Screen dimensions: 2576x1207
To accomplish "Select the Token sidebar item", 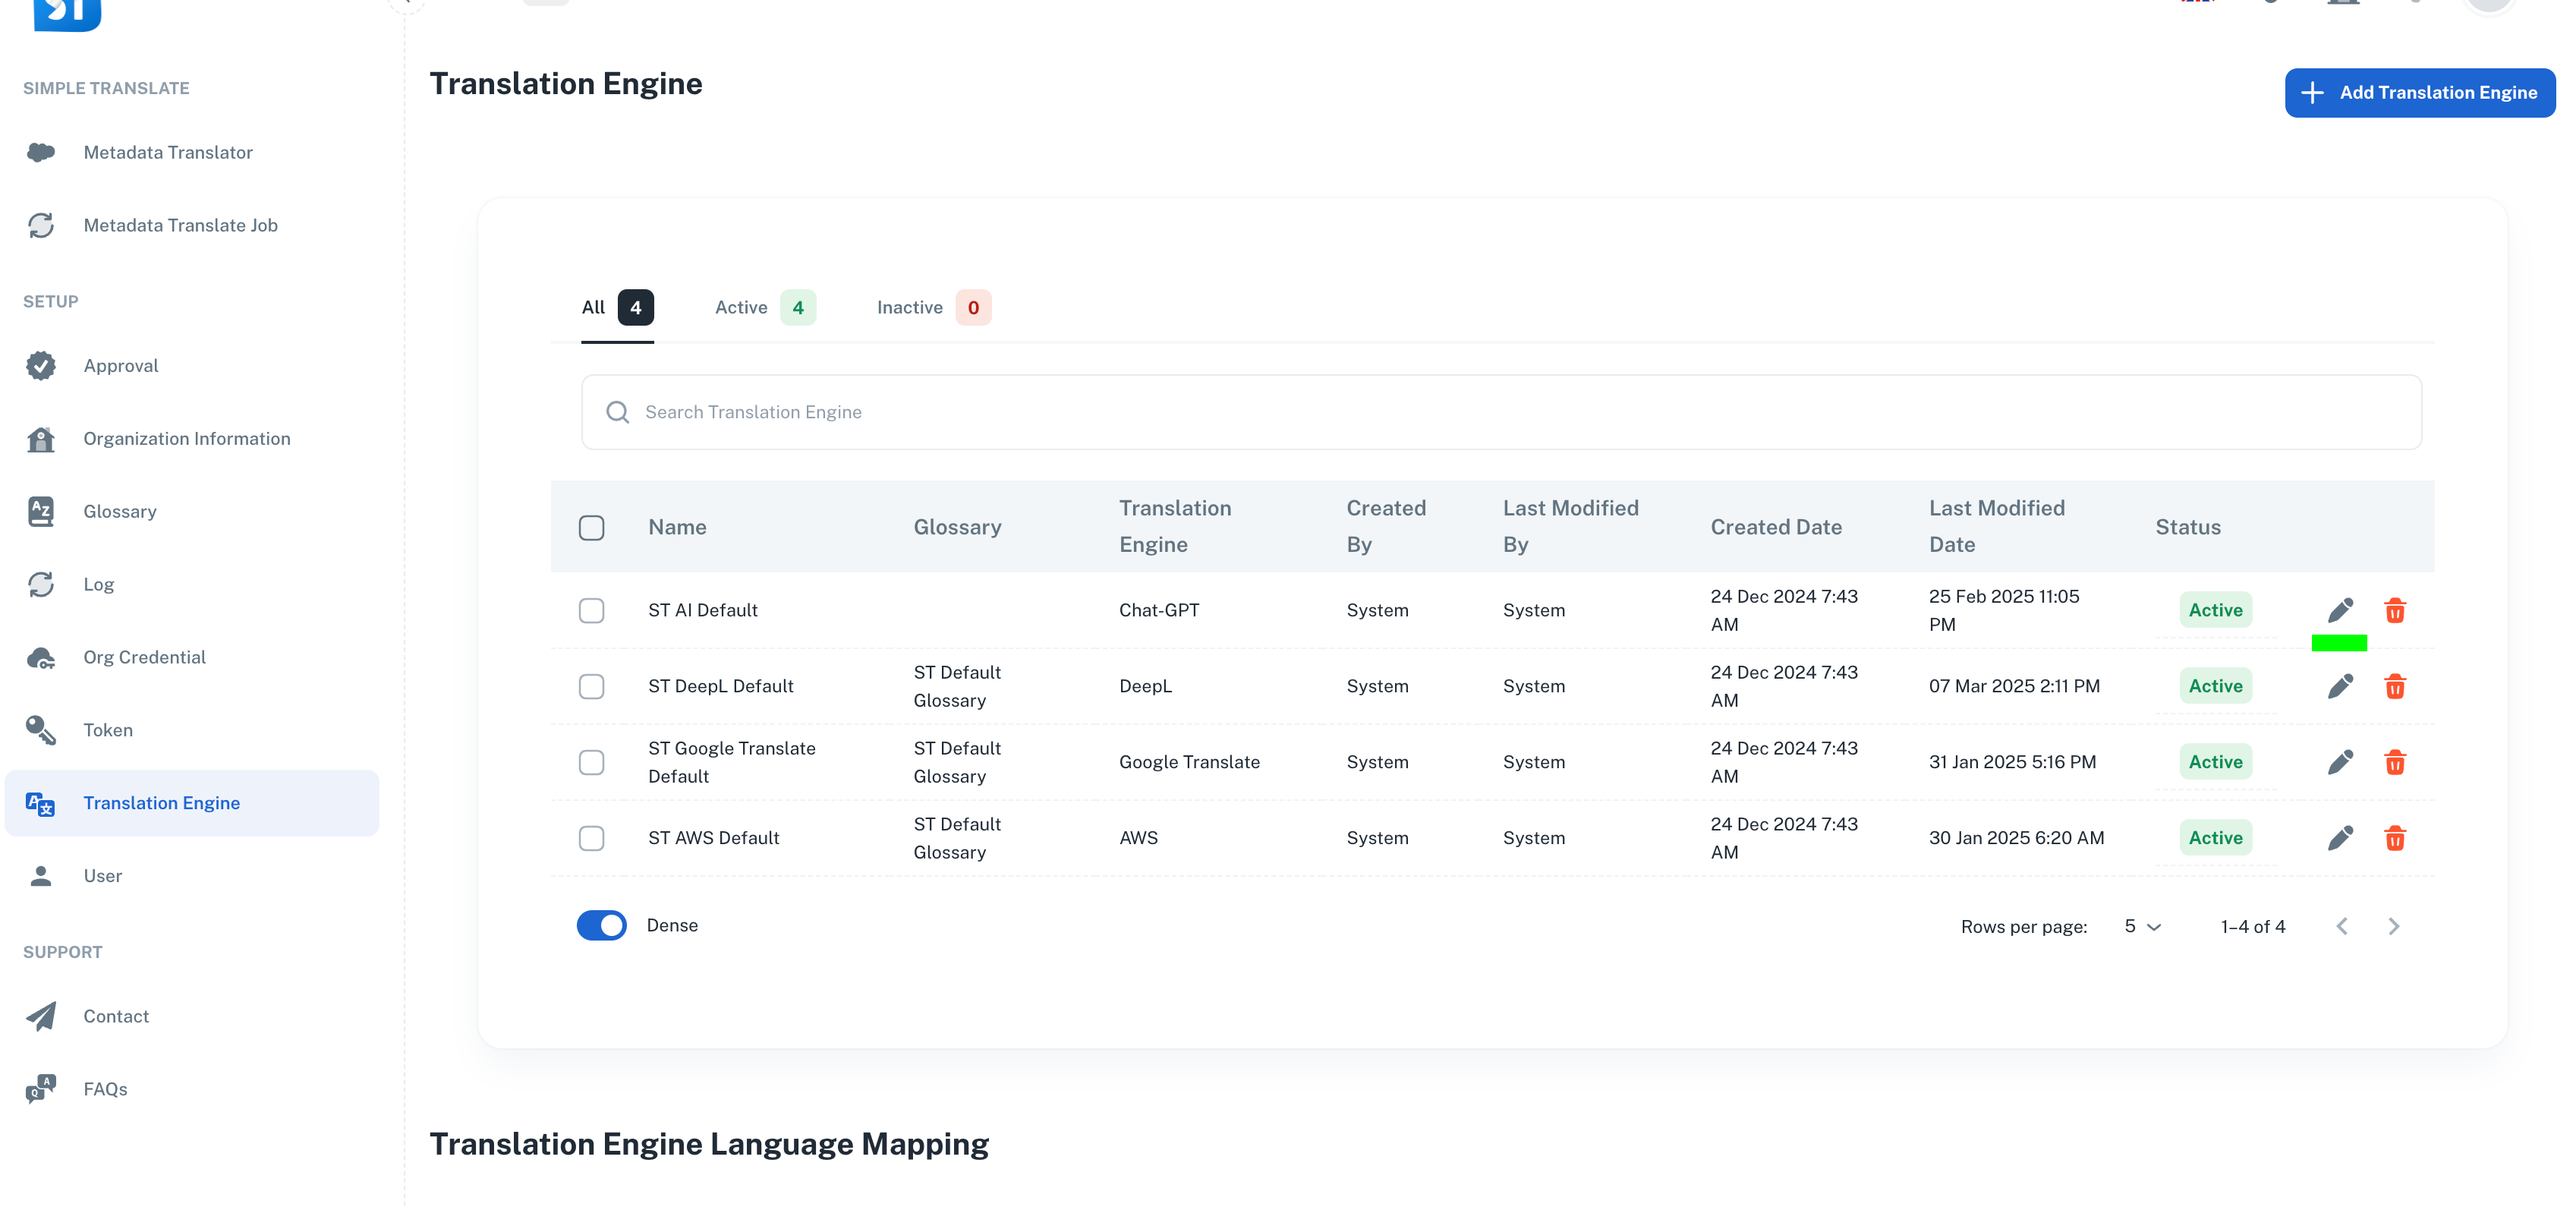I will (x=107, y=730).
